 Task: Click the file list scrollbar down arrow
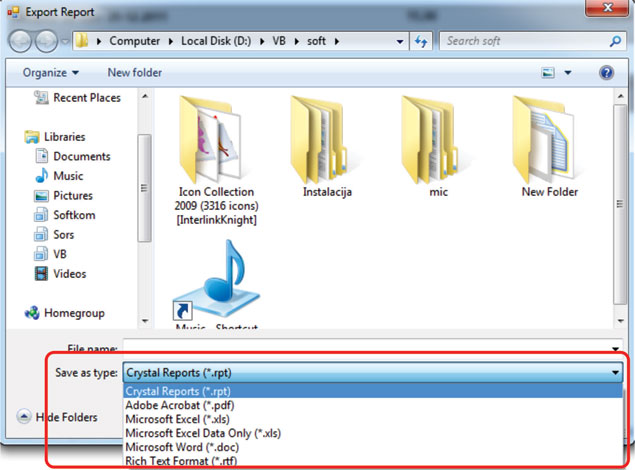[x=620, y=321]
